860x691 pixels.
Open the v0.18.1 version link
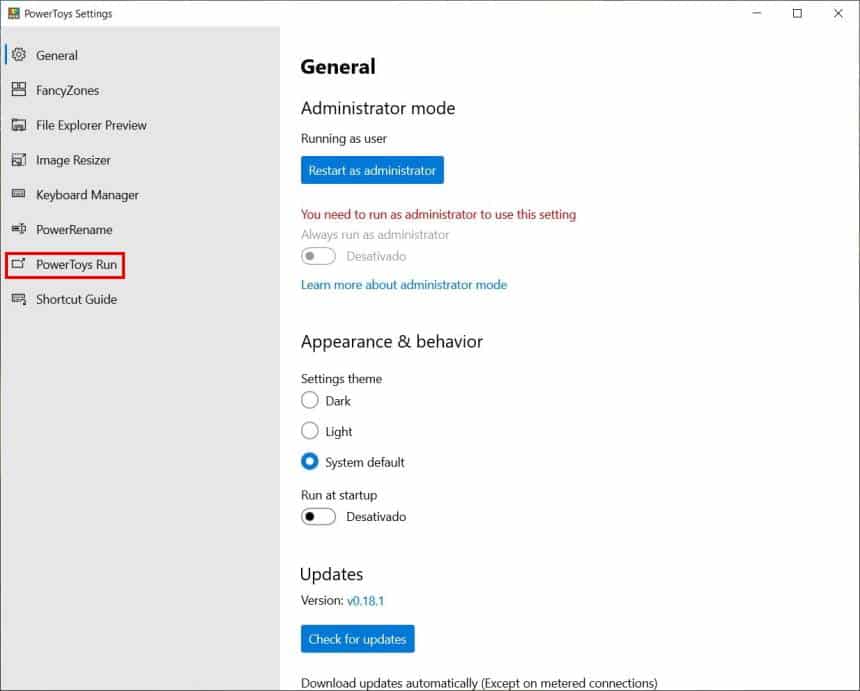coord(366,601)
